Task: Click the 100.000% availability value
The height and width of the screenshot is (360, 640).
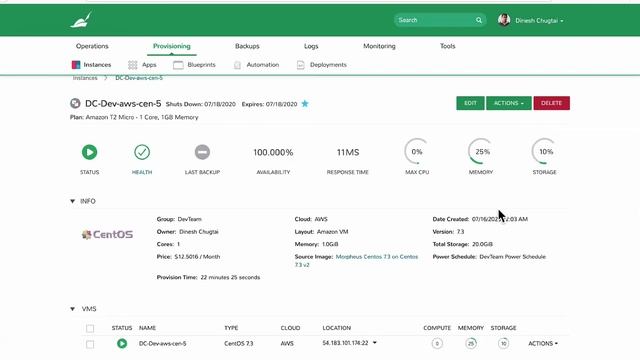Action: click(x=273, y=152)
